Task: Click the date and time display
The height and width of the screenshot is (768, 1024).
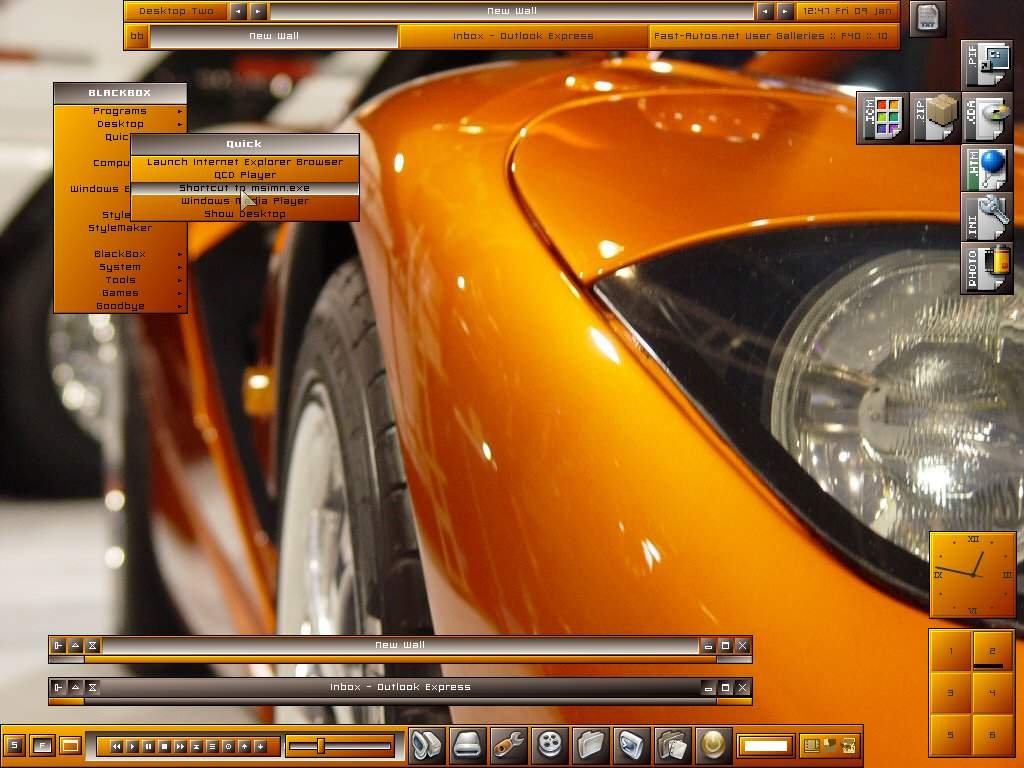Action: 846,11
